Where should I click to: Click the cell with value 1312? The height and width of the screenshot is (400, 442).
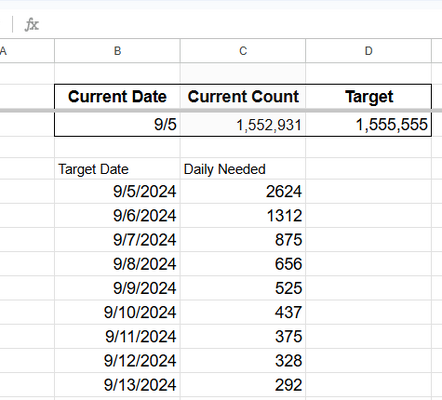[x=243, y=216]
